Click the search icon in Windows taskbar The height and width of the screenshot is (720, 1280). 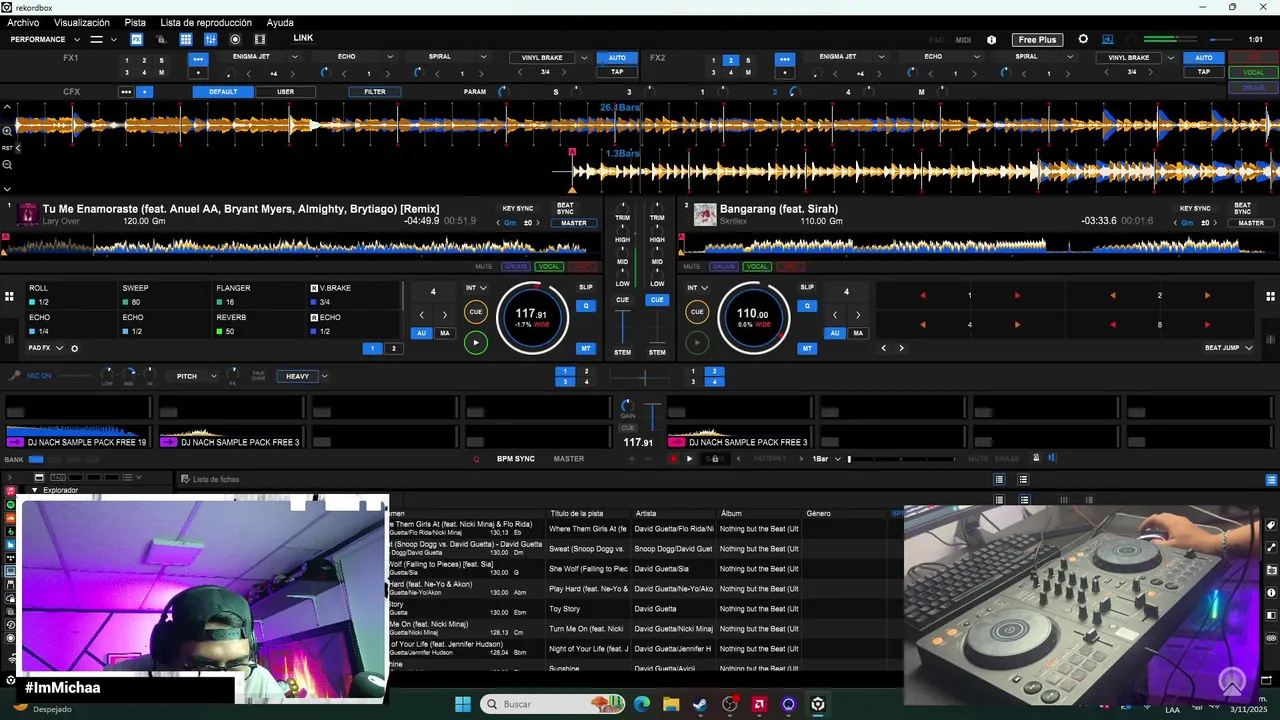(x=492, y=704)
